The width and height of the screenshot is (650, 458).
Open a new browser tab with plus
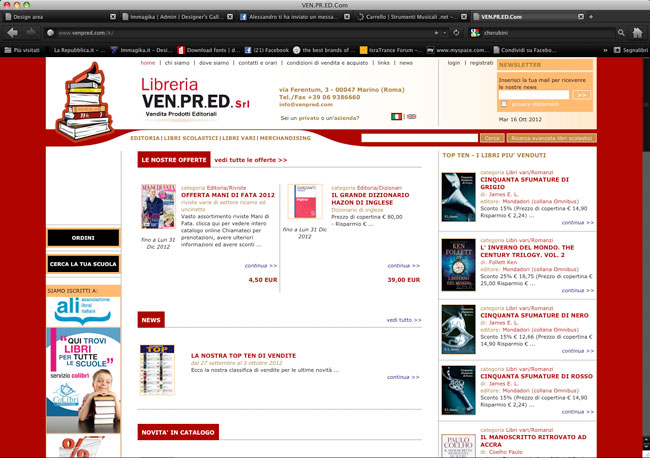click(591, 17)
